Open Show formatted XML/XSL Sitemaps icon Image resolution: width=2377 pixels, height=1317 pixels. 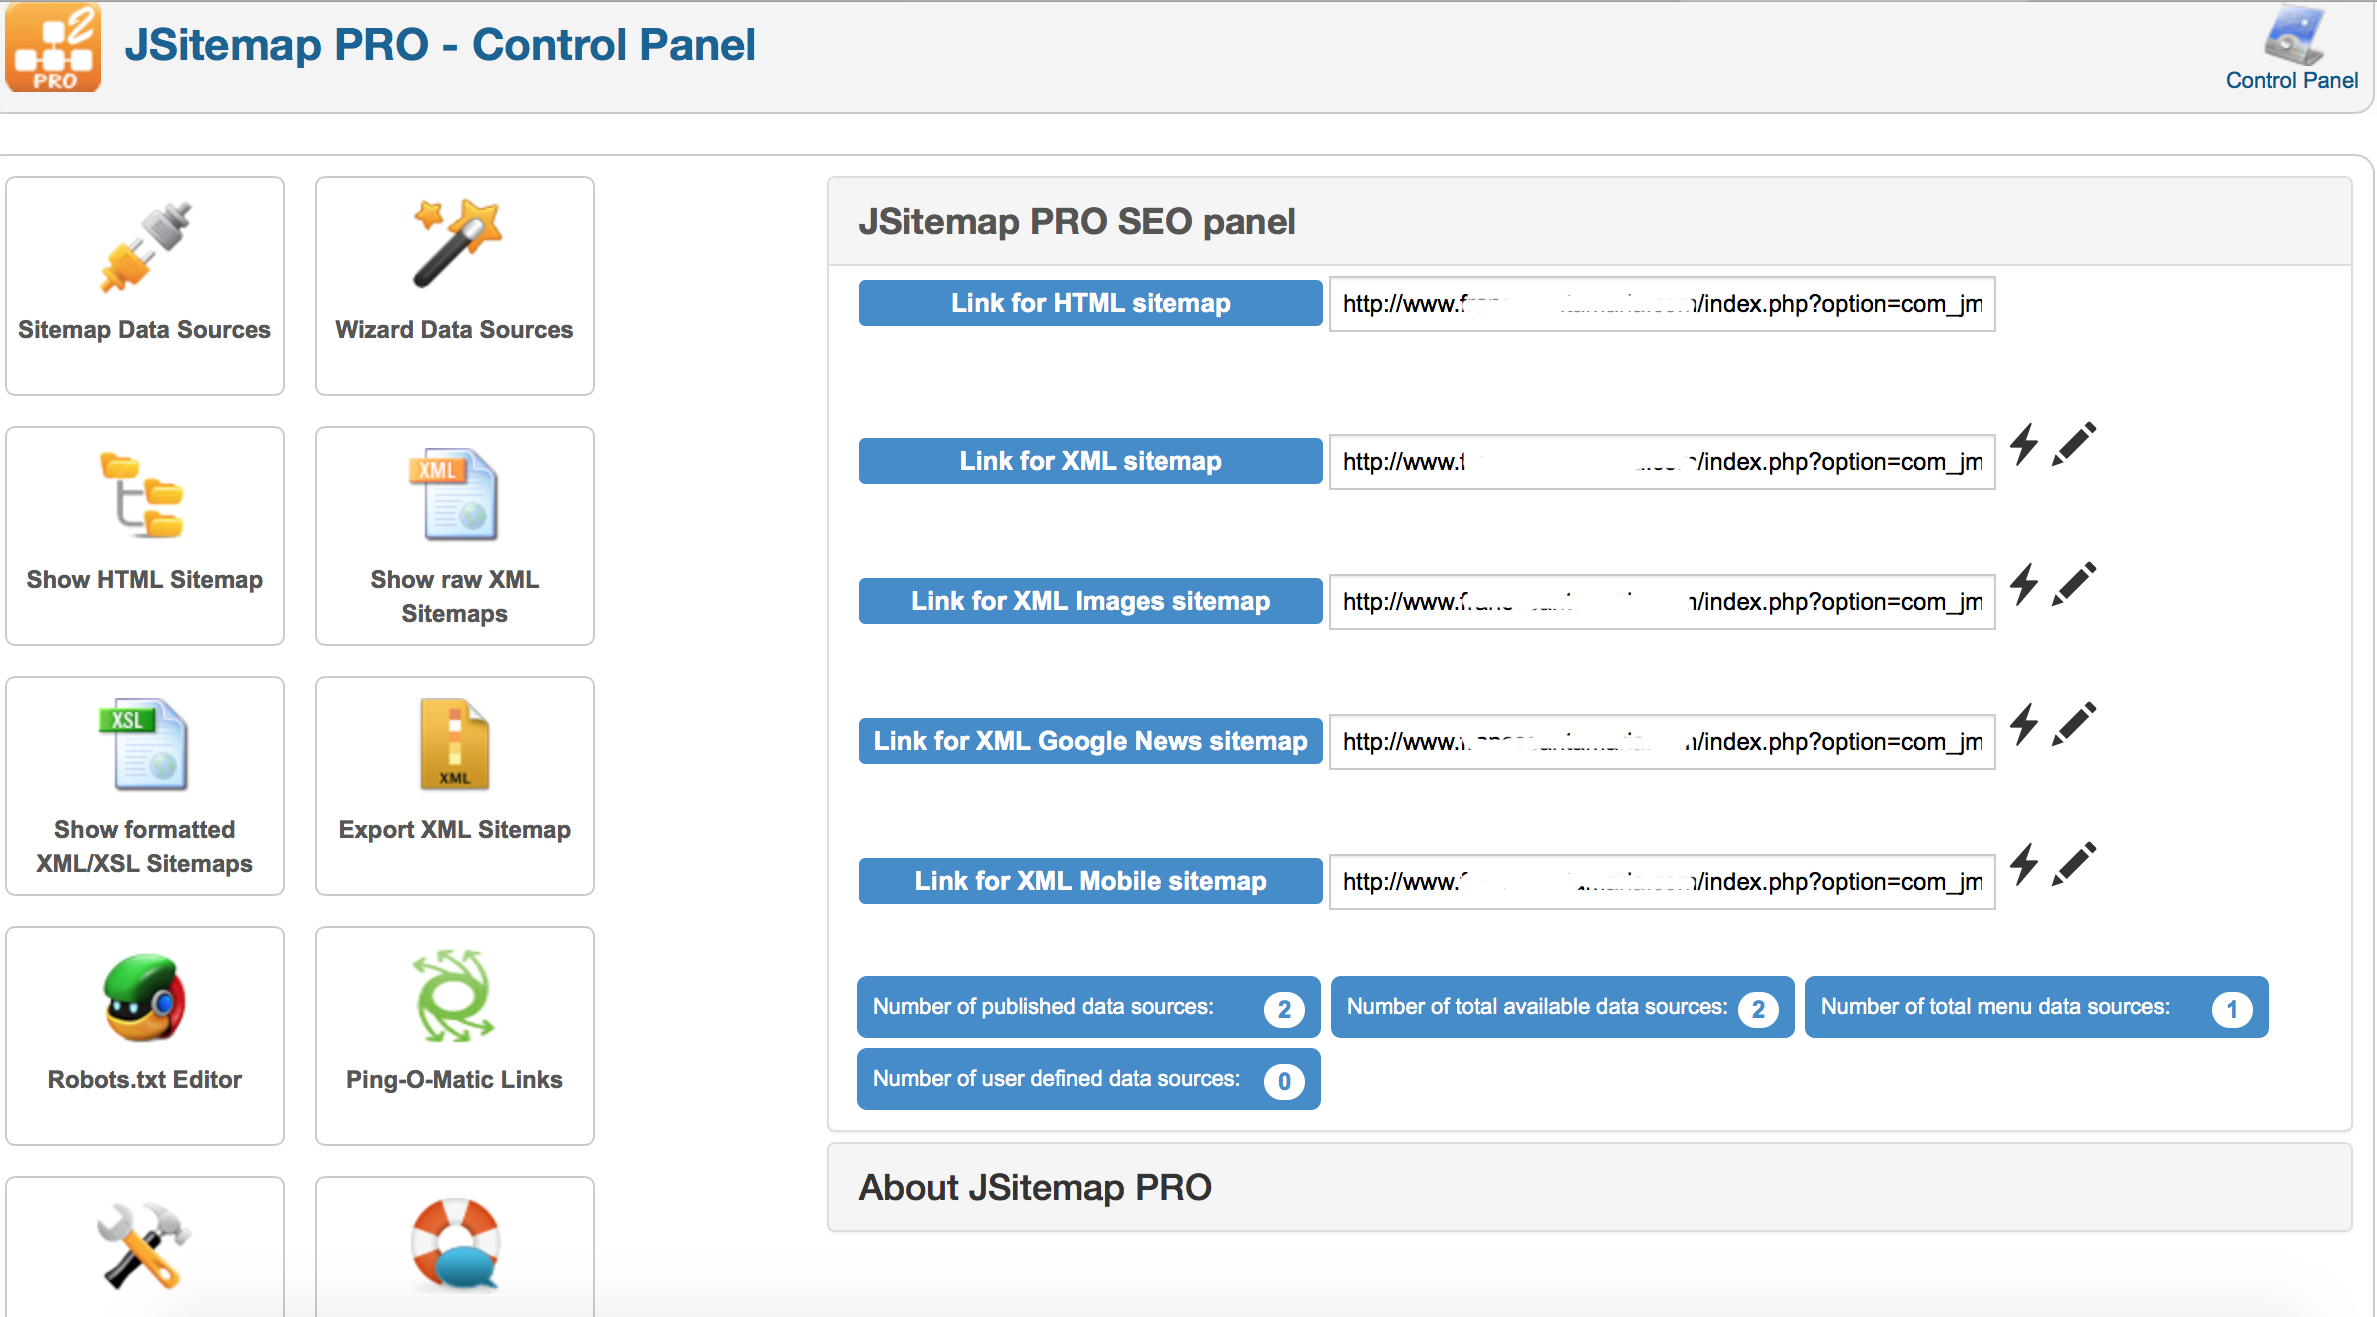coord(145,746)
